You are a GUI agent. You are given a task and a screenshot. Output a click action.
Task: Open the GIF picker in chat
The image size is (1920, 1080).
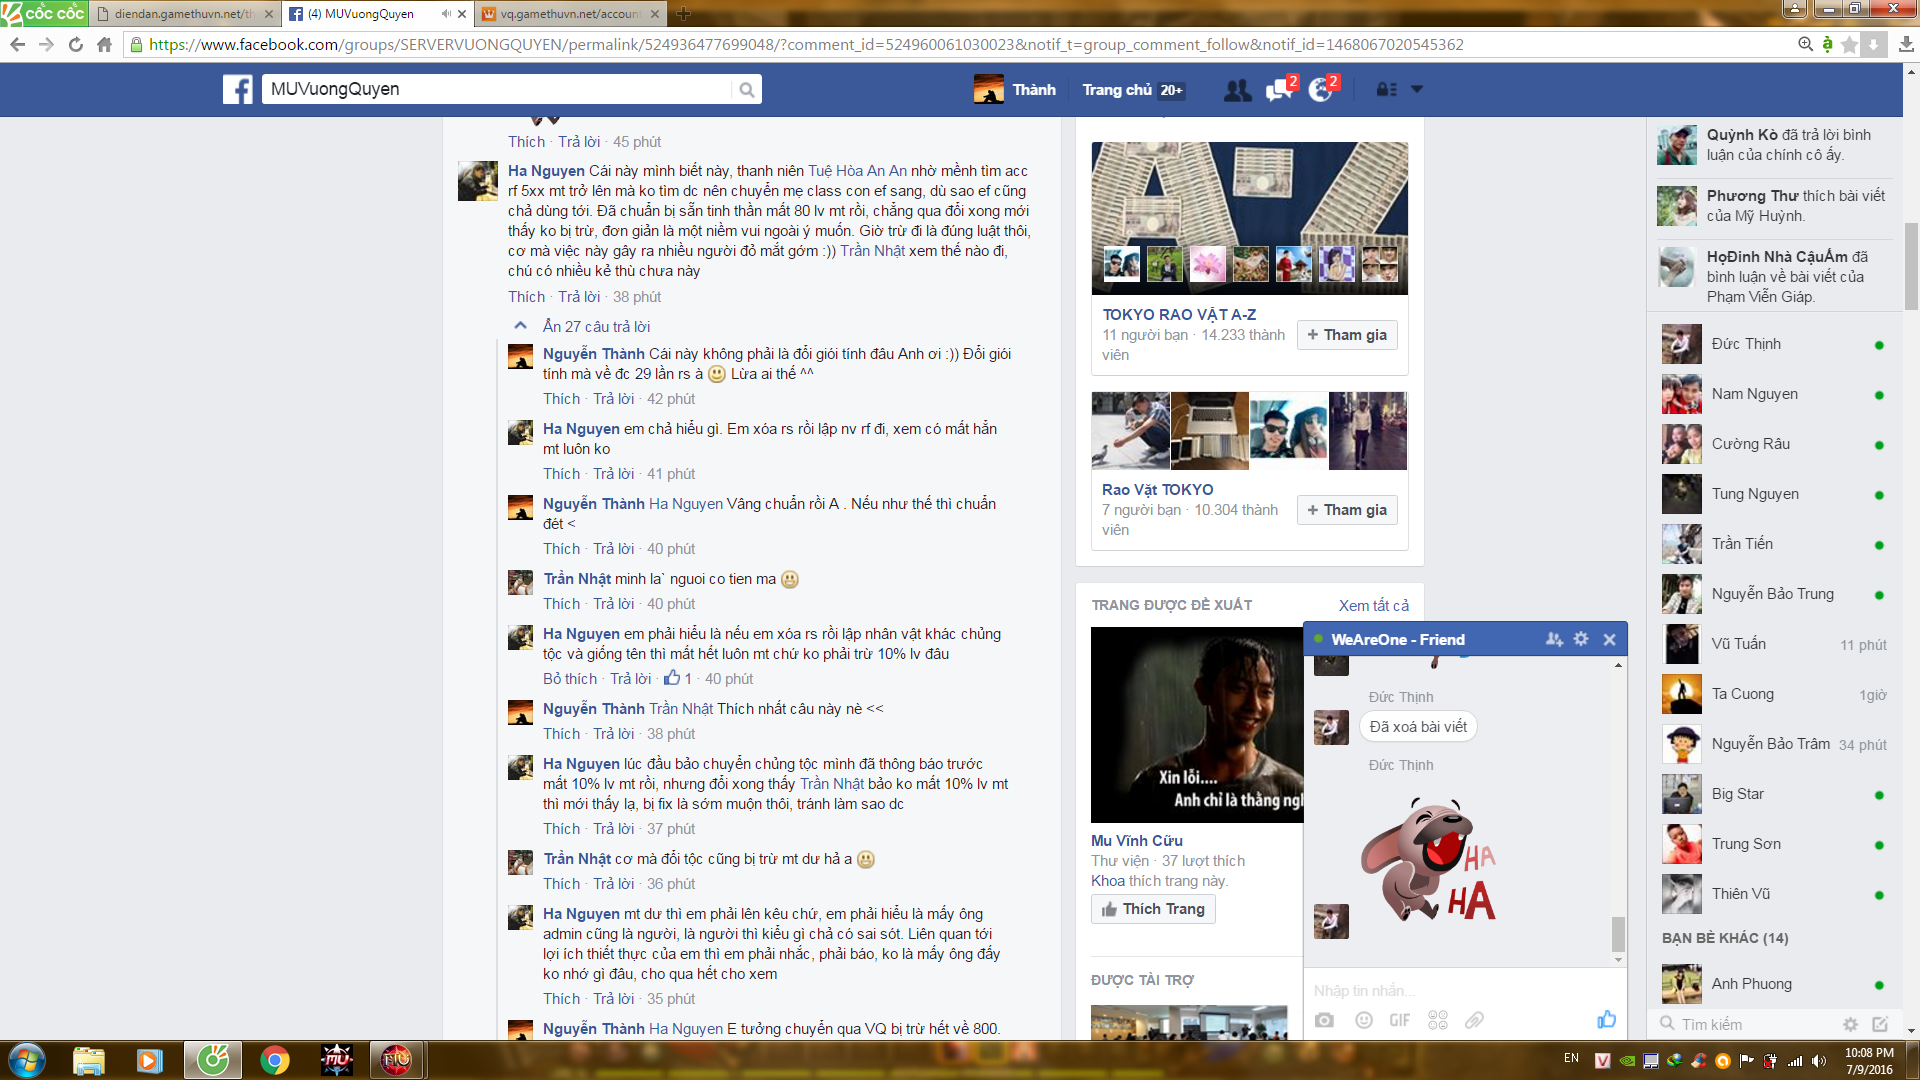click(x=1399, y=1020)
